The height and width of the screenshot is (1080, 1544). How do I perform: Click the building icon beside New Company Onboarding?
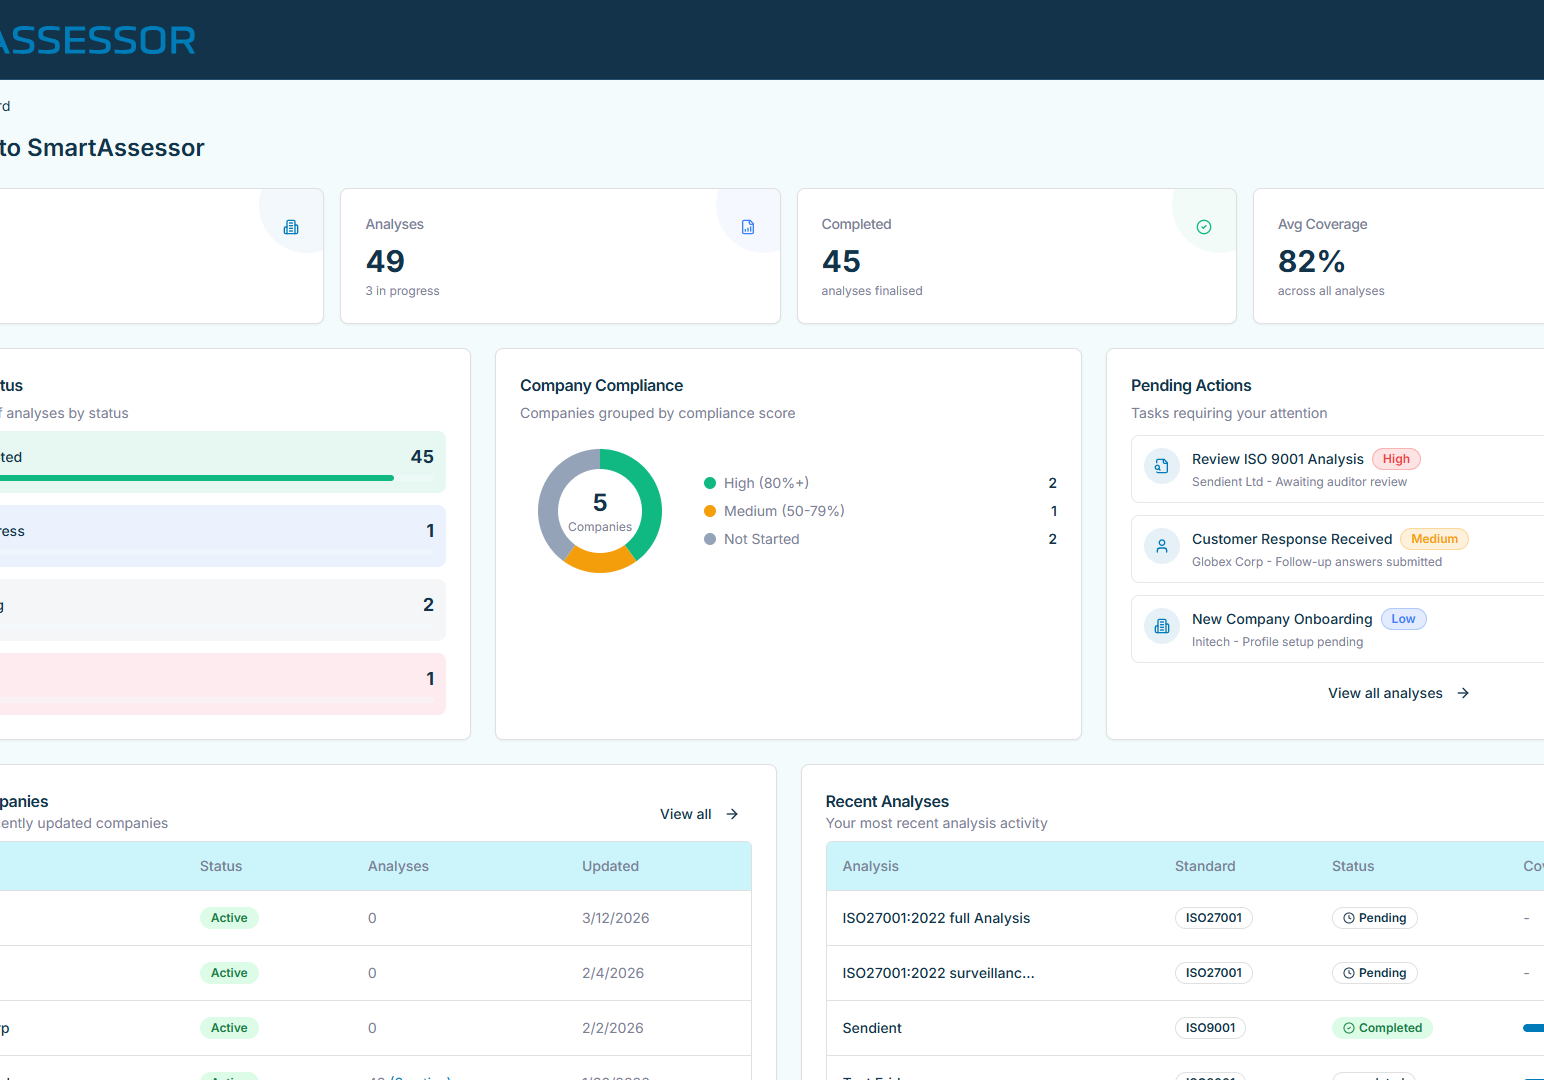[1161, 626]
